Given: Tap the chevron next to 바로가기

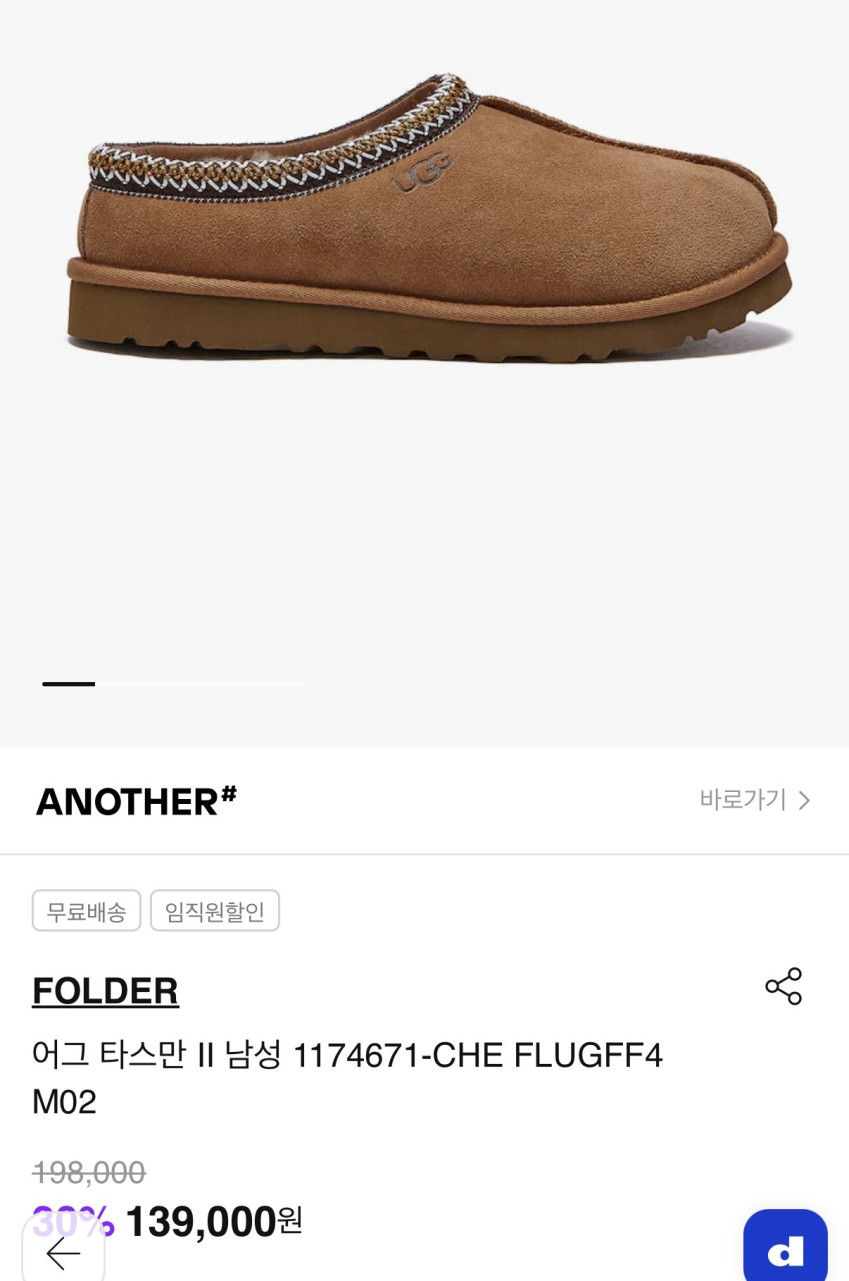Looking at the screenshot, I should click(804, 801).
